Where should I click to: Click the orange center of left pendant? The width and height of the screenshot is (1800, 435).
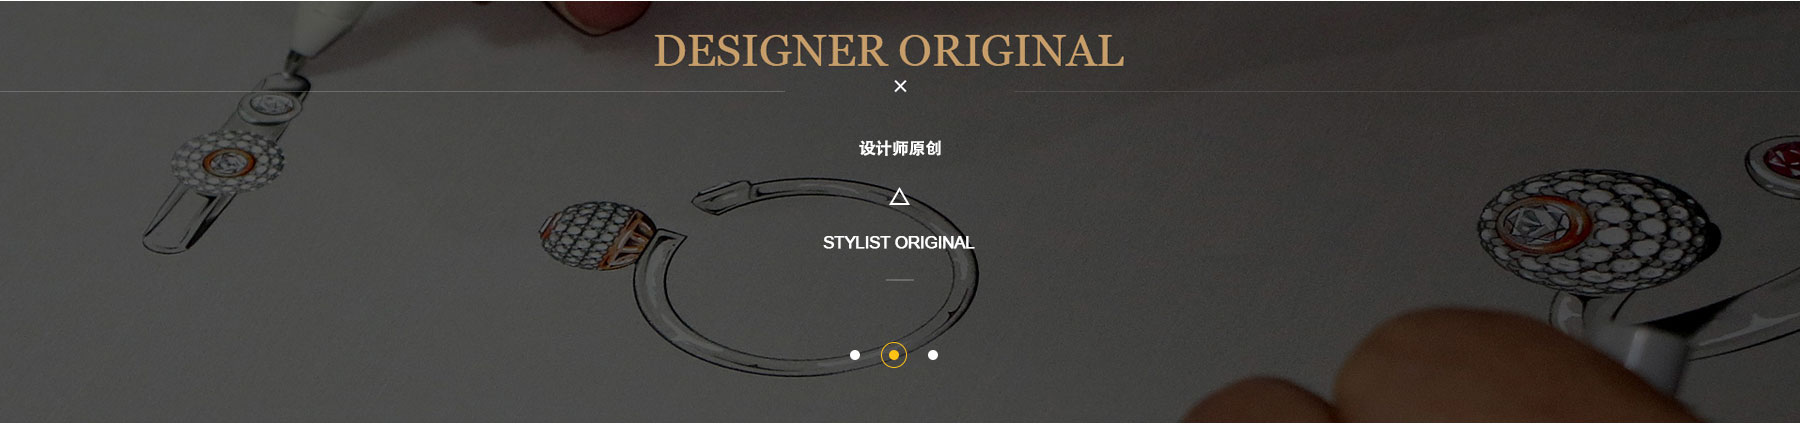228,161
